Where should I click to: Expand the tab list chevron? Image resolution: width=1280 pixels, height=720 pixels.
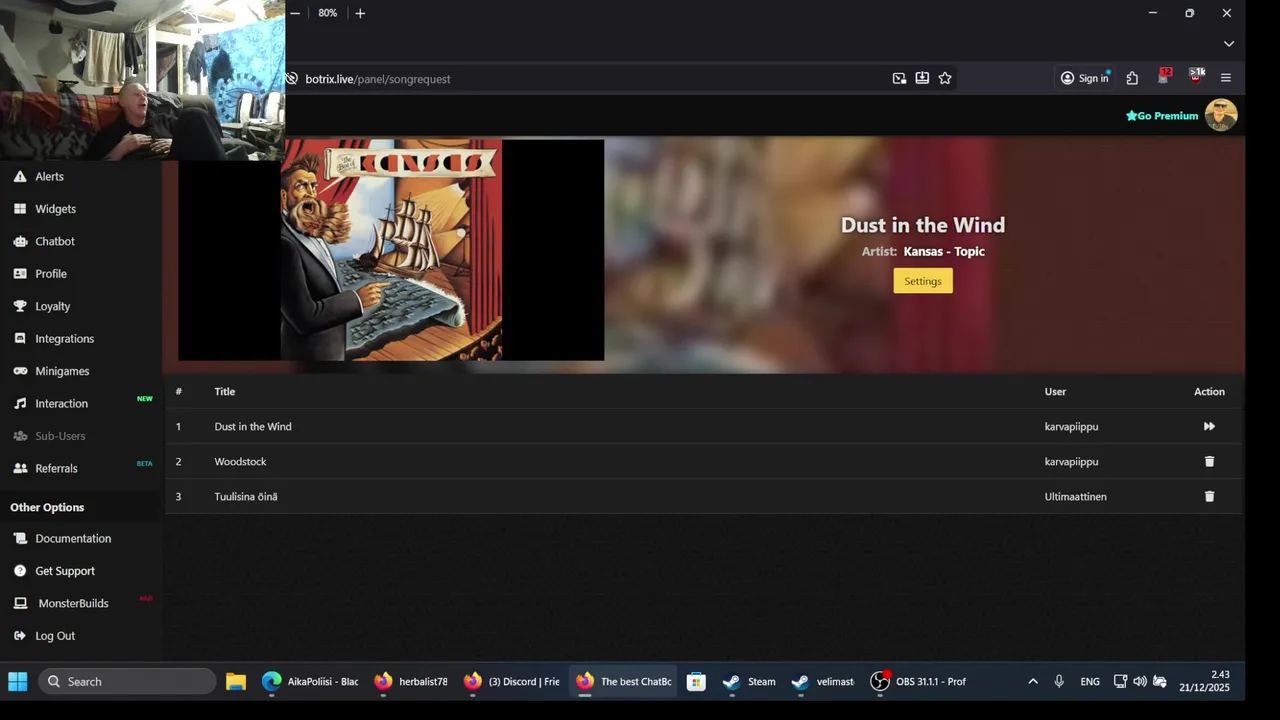click(x=1229, y=43)
